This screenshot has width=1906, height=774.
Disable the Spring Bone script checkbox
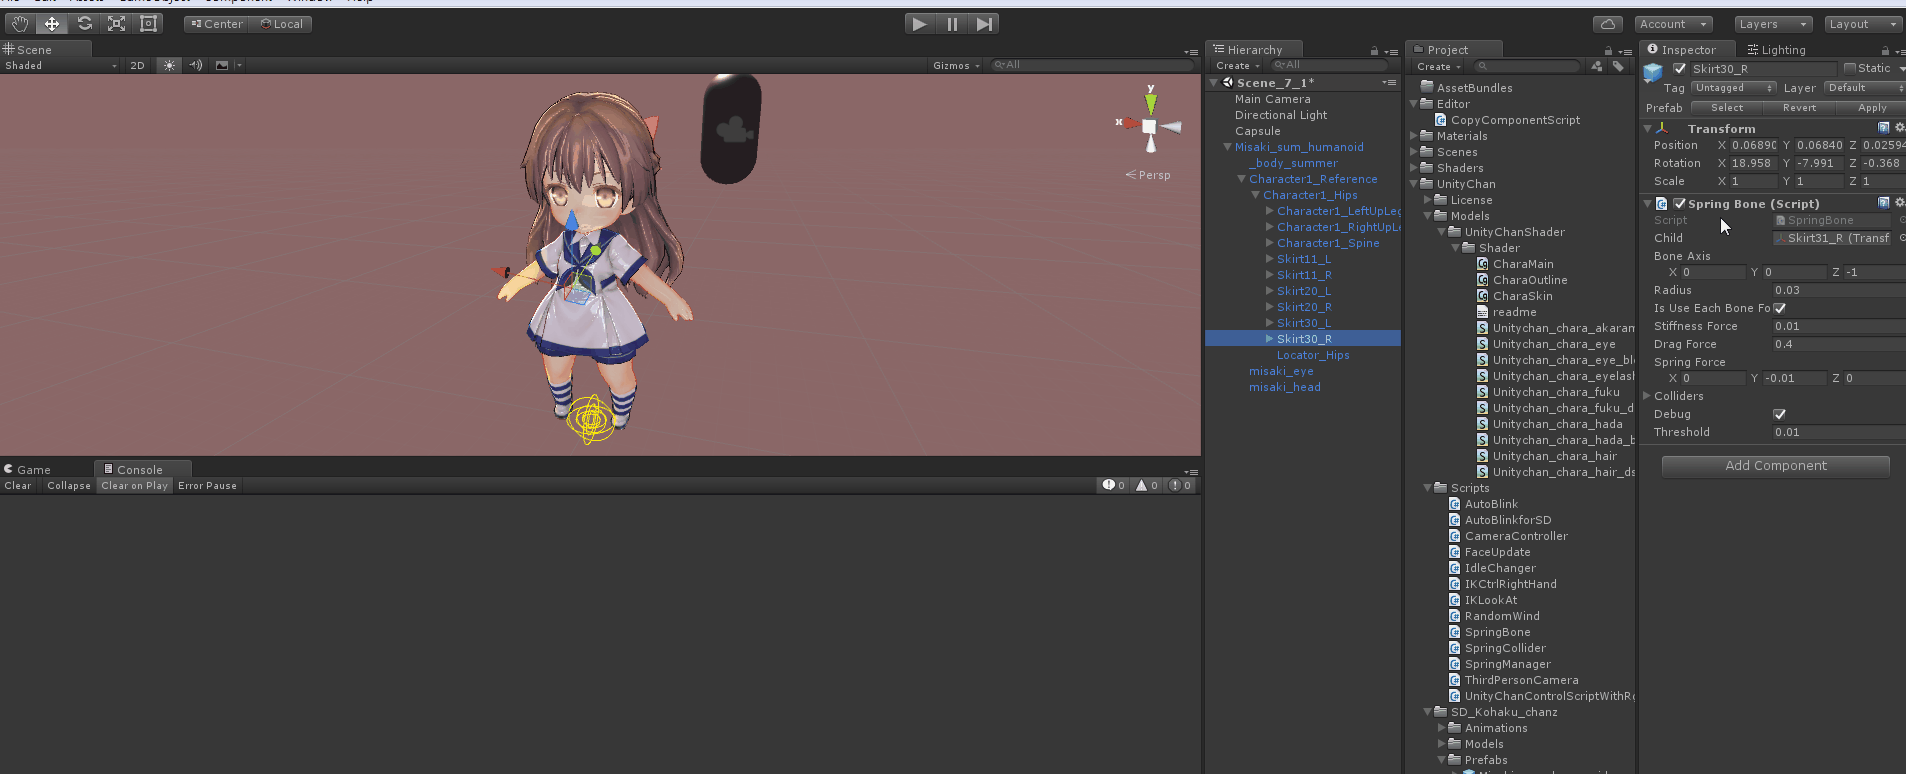pos(1680,204)
